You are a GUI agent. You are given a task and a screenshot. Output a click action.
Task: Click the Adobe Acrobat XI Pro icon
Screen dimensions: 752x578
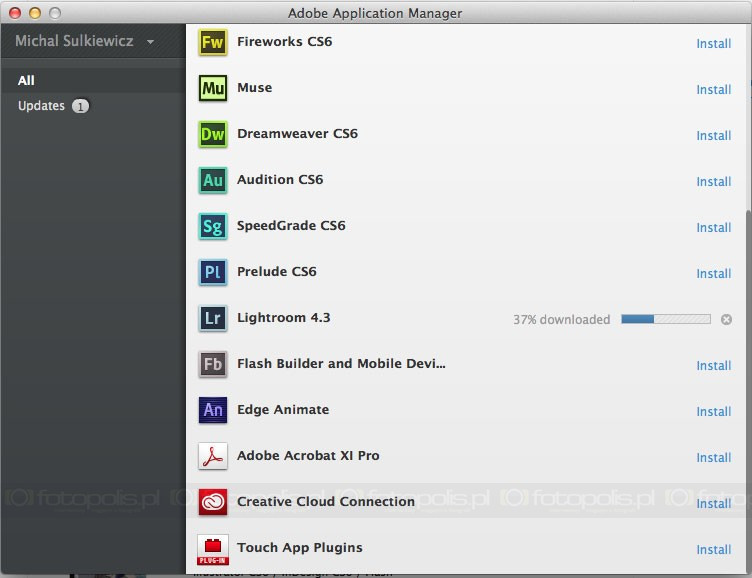pyautogui.click(x=212, y=456)
